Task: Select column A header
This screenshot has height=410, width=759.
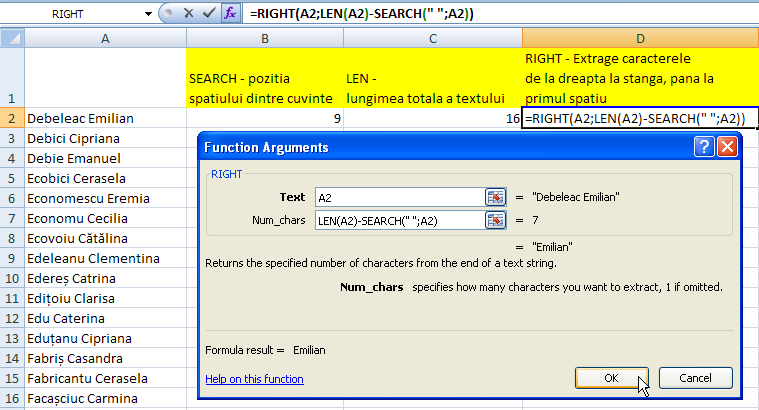Action: tap(105, 39)
